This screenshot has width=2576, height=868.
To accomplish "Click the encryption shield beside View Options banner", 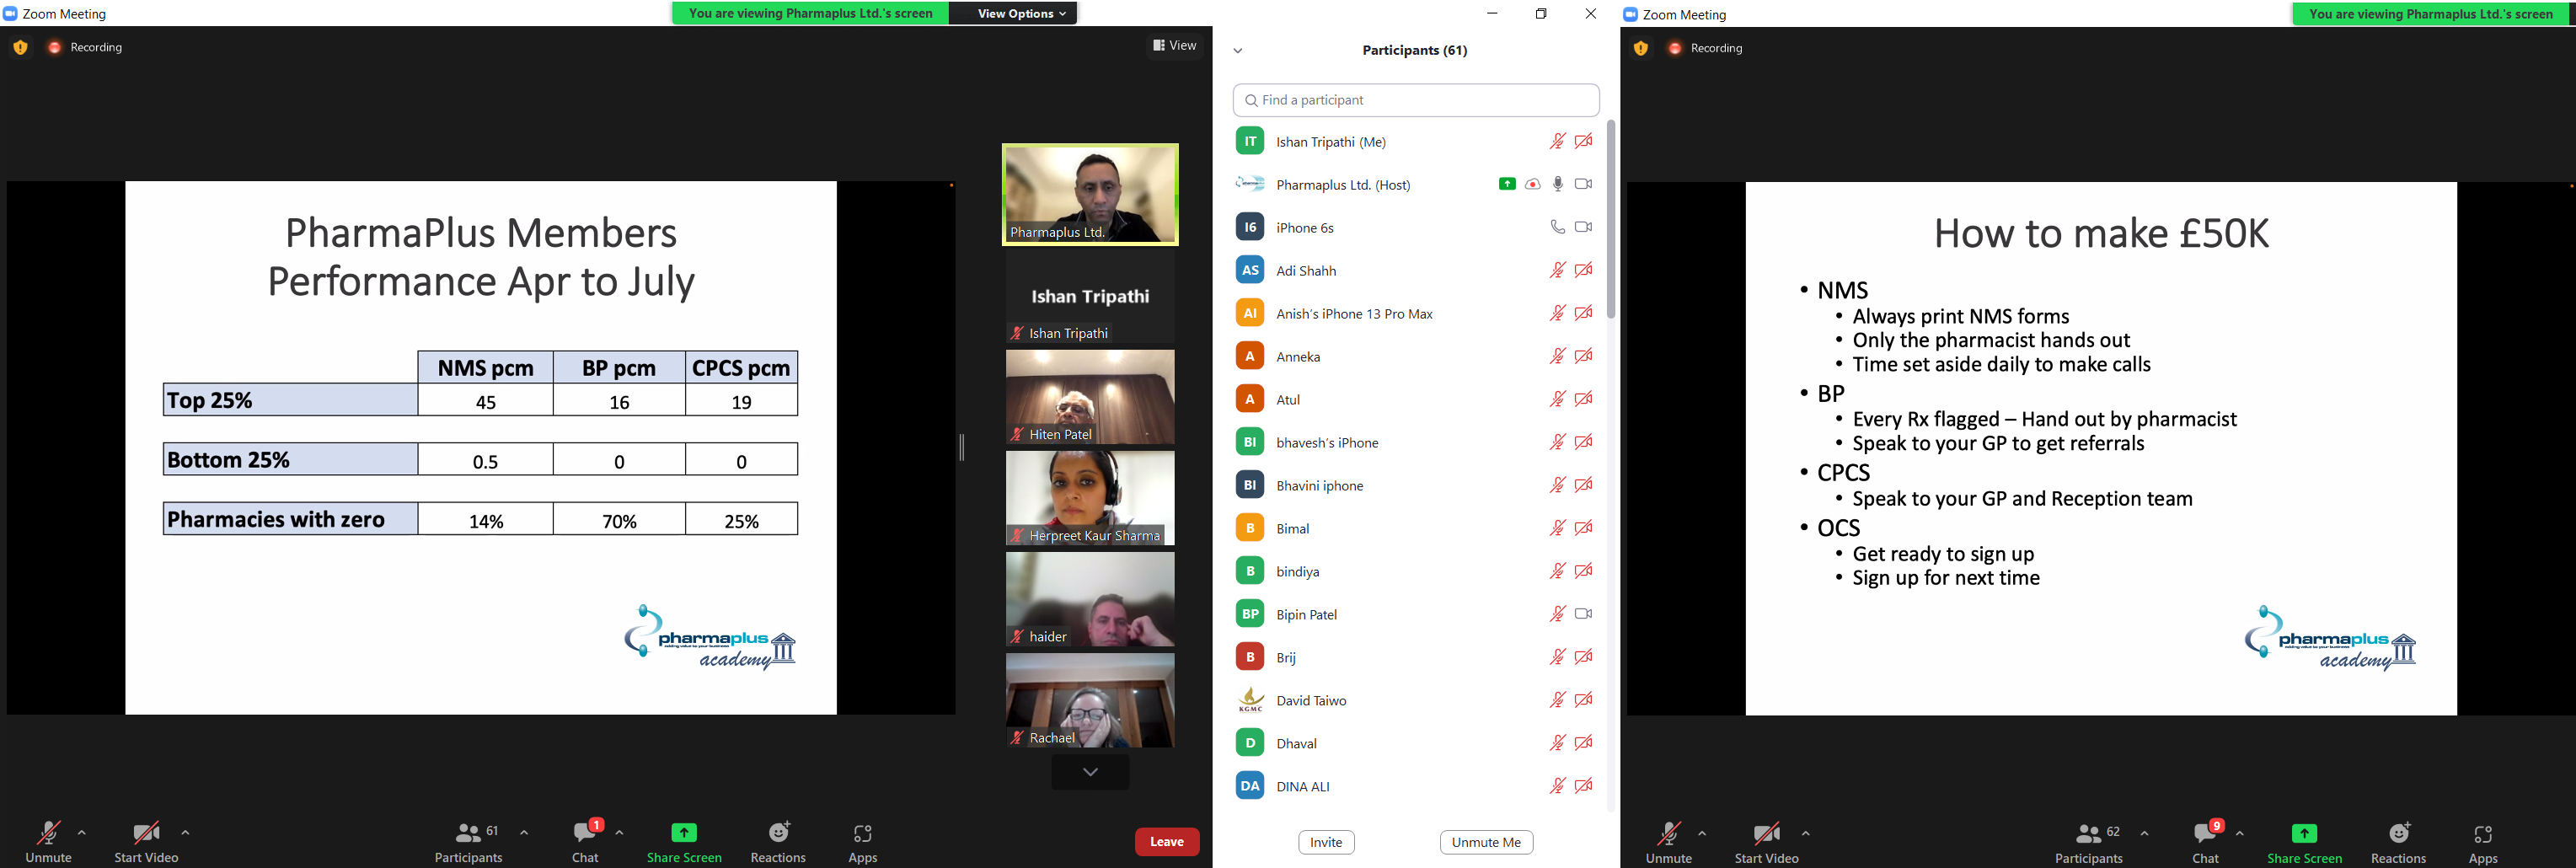I will click(x=20, y=47).
